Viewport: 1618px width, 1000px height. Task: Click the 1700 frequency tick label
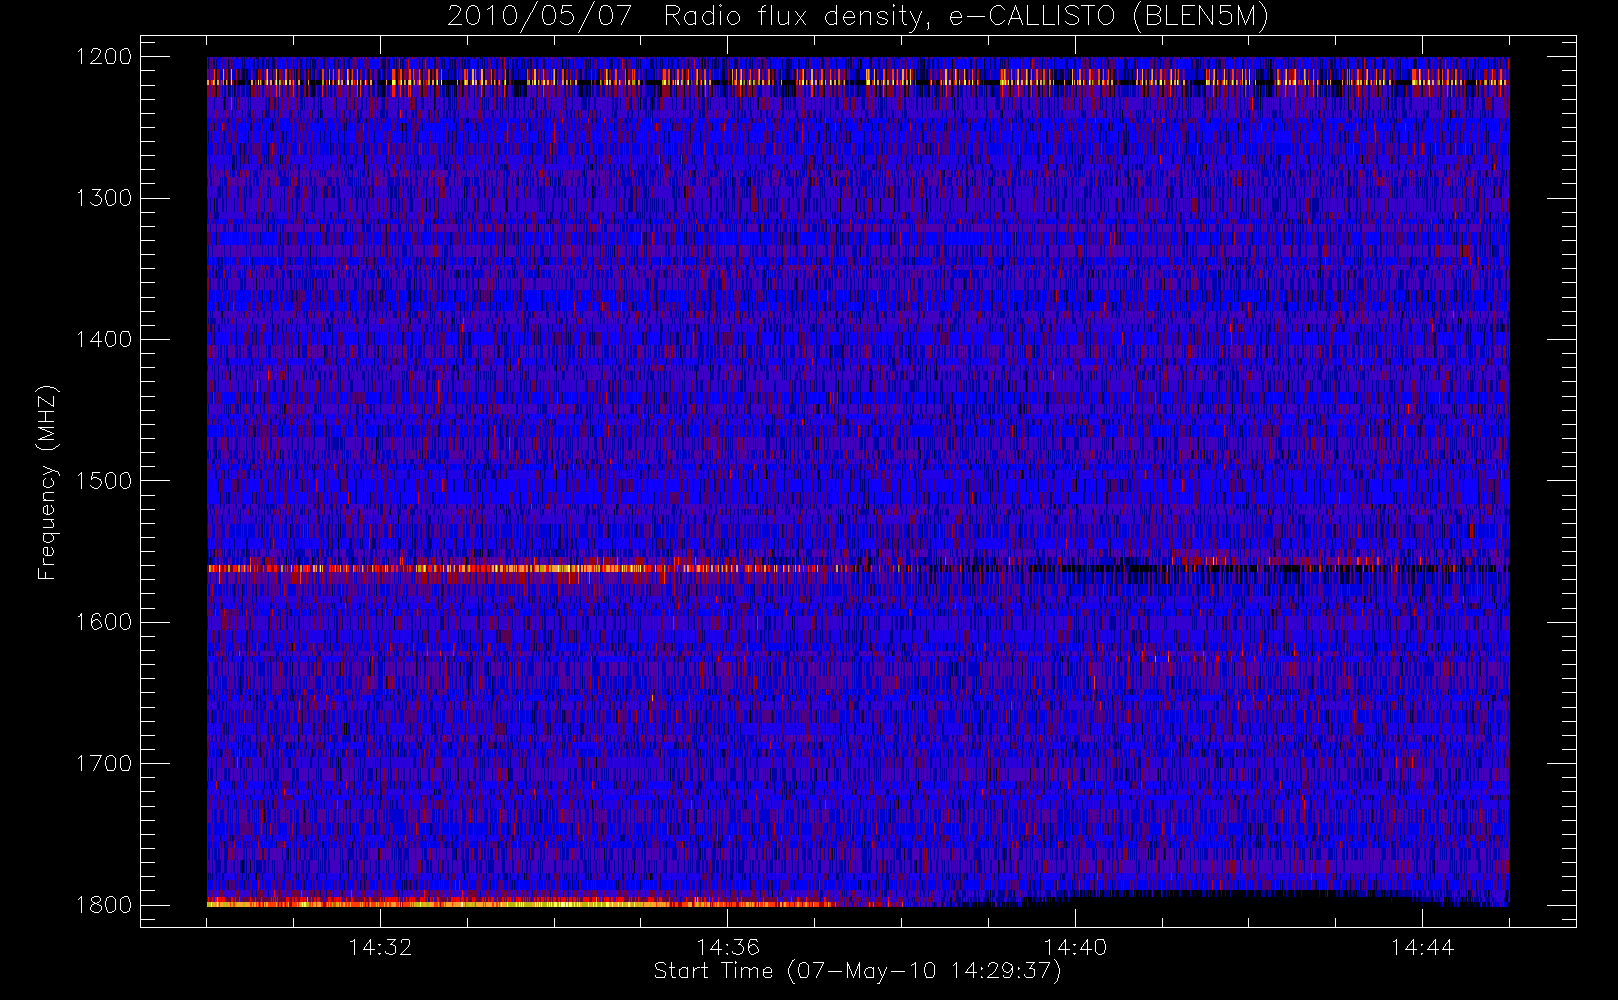coord(104,763)
